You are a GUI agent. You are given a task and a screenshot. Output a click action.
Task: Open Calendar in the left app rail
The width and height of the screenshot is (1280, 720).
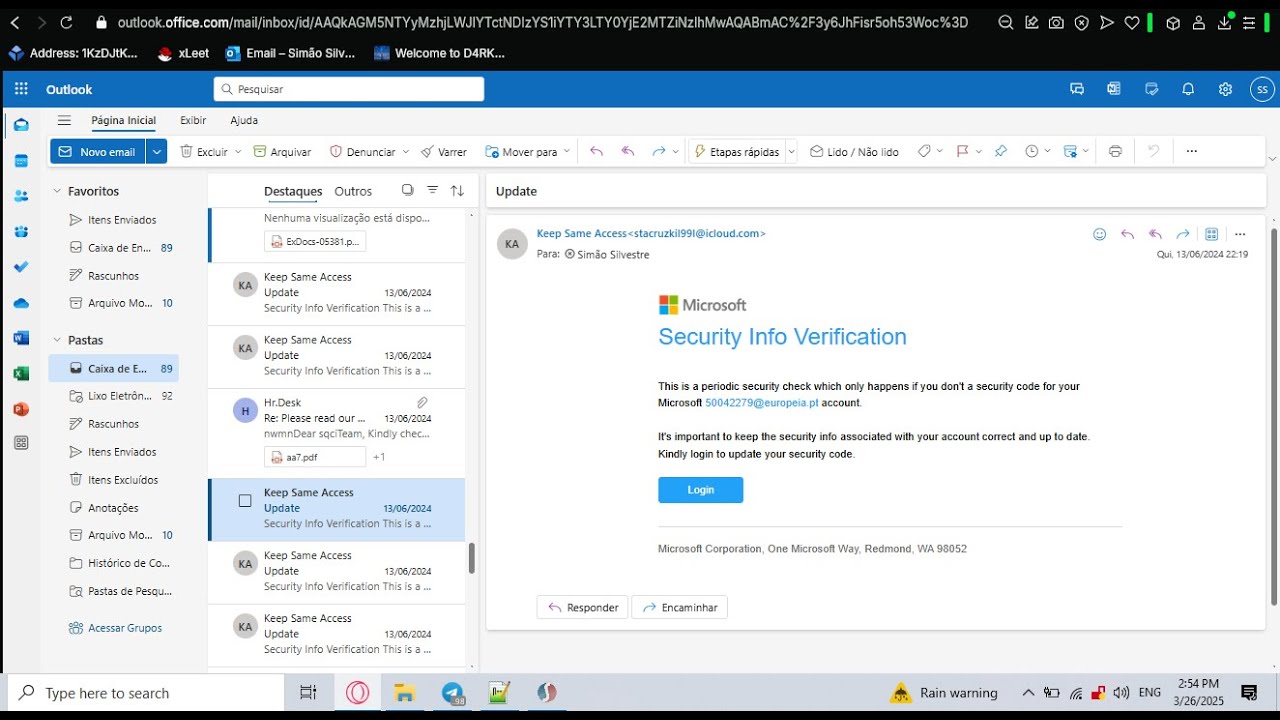click(21, 161)
